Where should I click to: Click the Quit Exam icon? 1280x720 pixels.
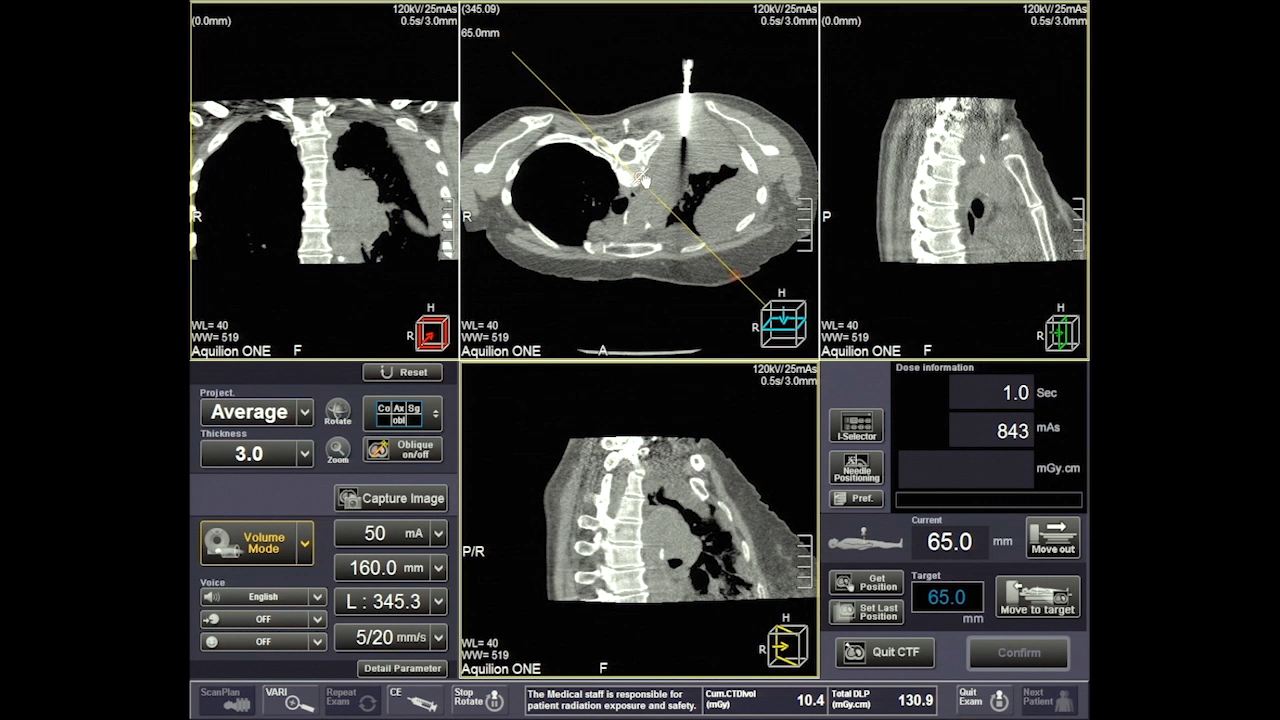click(x=984, y=699)
